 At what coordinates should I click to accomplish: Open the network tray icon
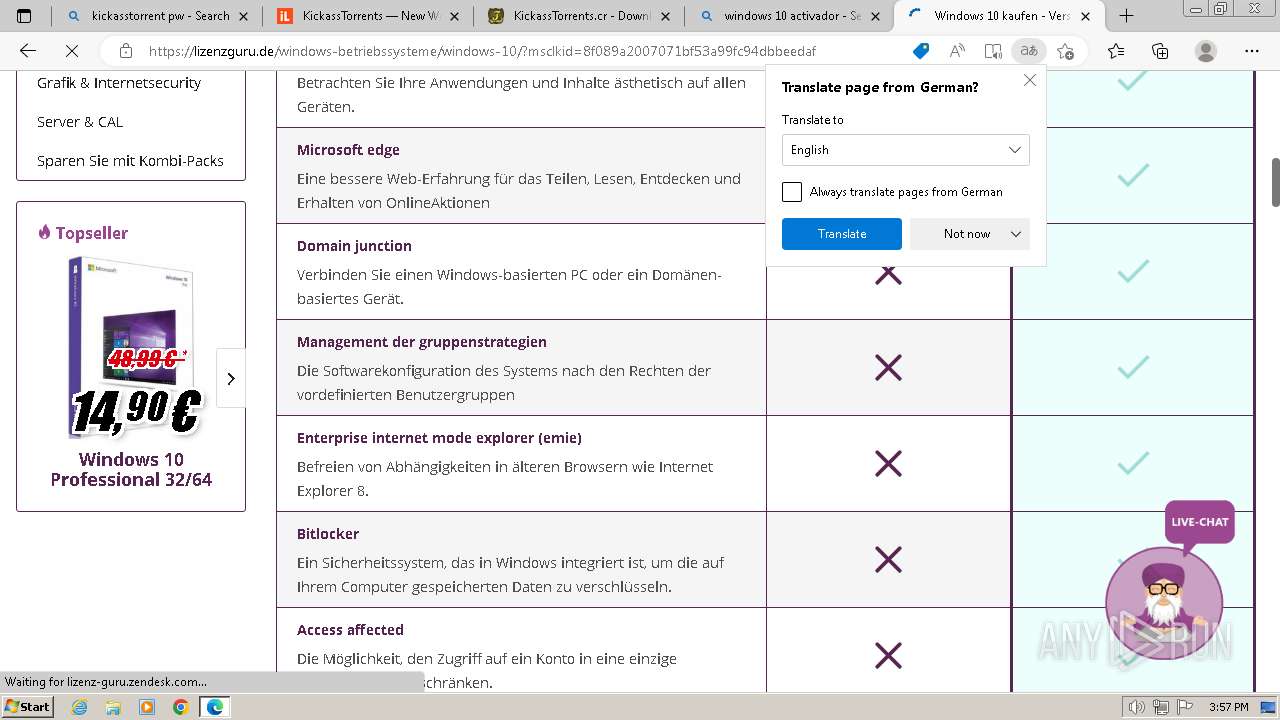coord(1162,707)
